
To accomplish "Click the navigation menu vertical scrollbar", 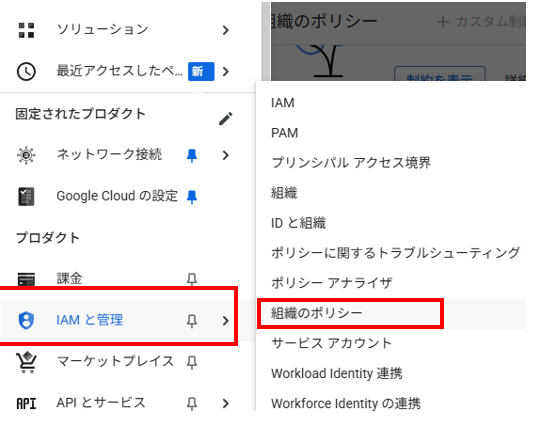I will (x=266, y=41).
